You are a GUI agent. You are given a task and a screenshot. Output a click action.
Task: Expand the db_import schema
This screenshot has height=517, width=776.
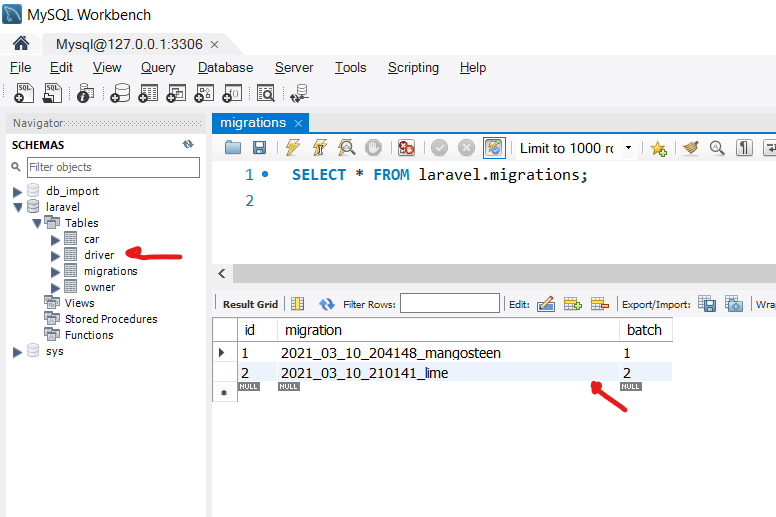[17, 191]
